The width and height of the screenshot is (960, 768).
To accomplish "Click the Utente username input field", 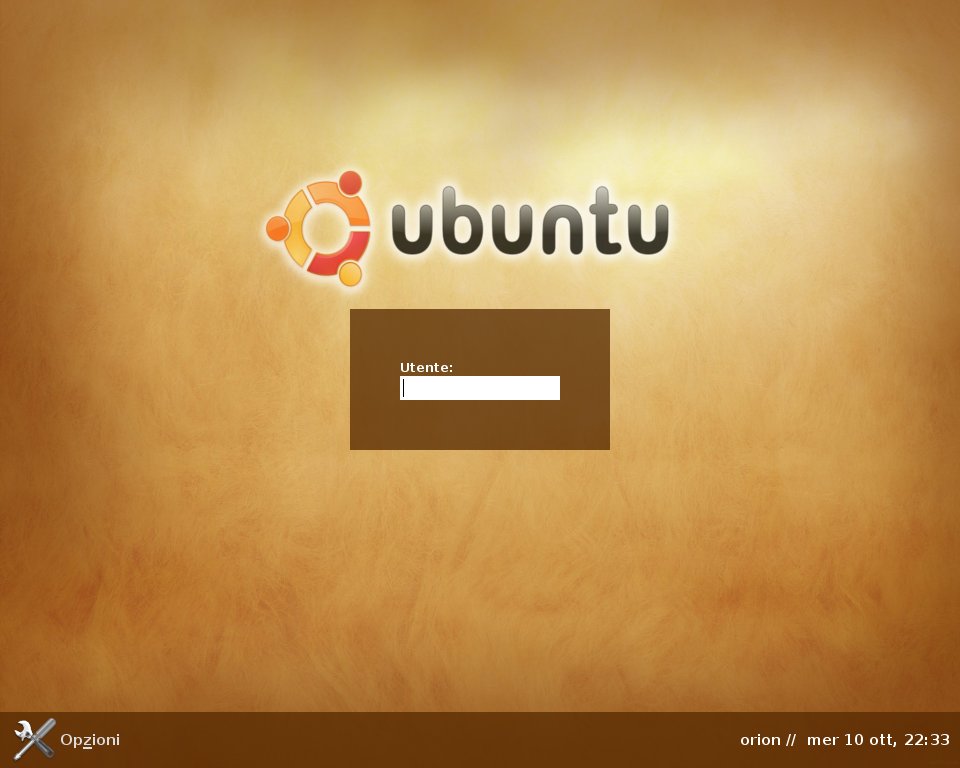I will (479, 388).
